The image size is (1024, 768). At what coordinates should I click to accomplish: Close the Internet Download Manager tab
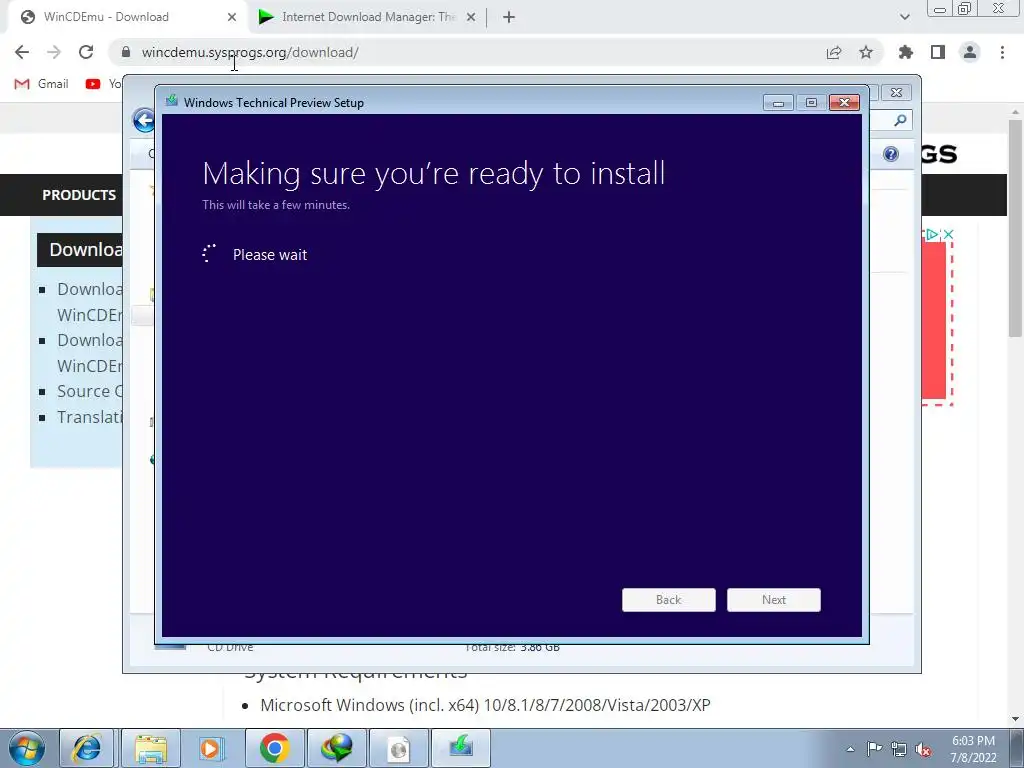[x=471, y=18]
